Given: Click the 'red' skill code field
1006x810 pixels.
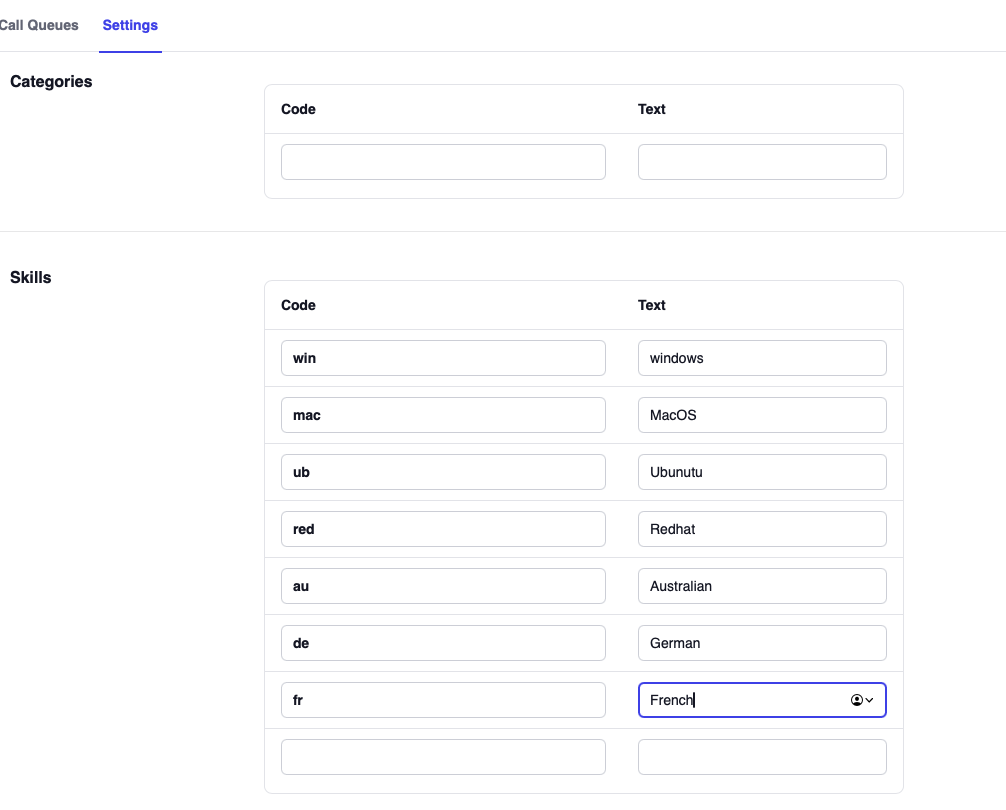Looking at the screenshot, I should click(443, 529).
